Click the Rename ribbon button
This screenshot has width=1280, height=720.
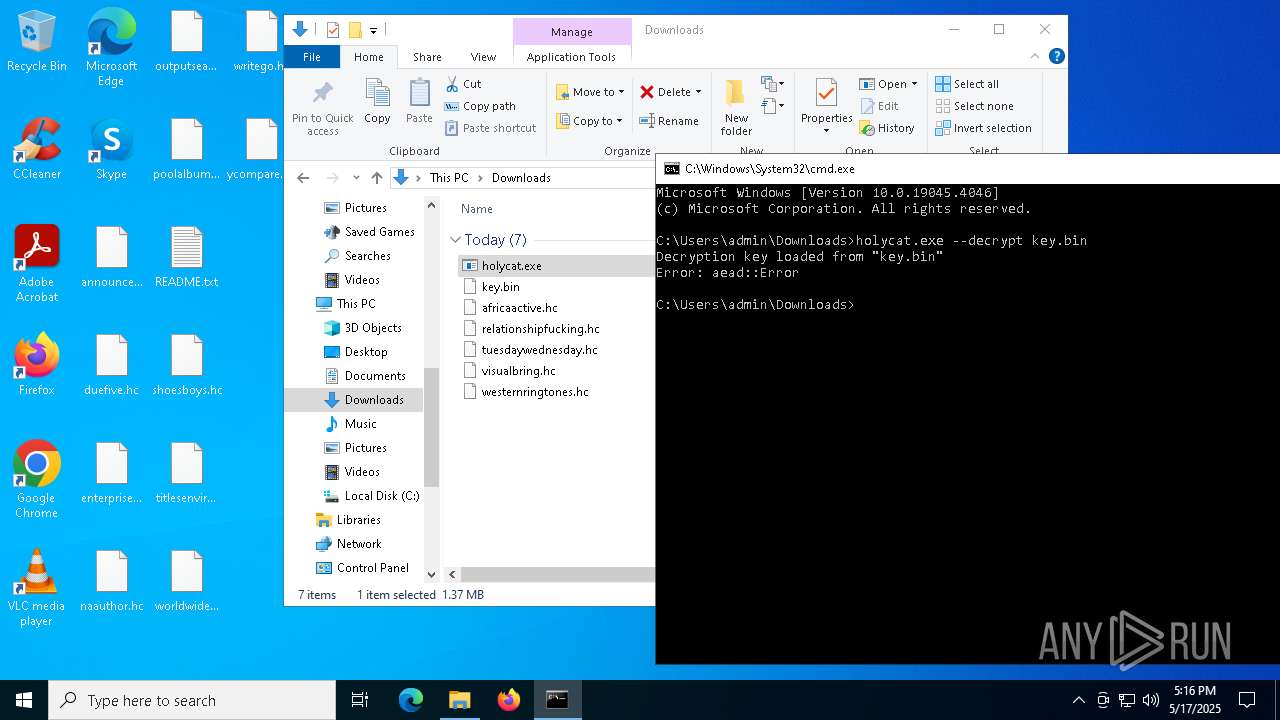click(669, 121)
